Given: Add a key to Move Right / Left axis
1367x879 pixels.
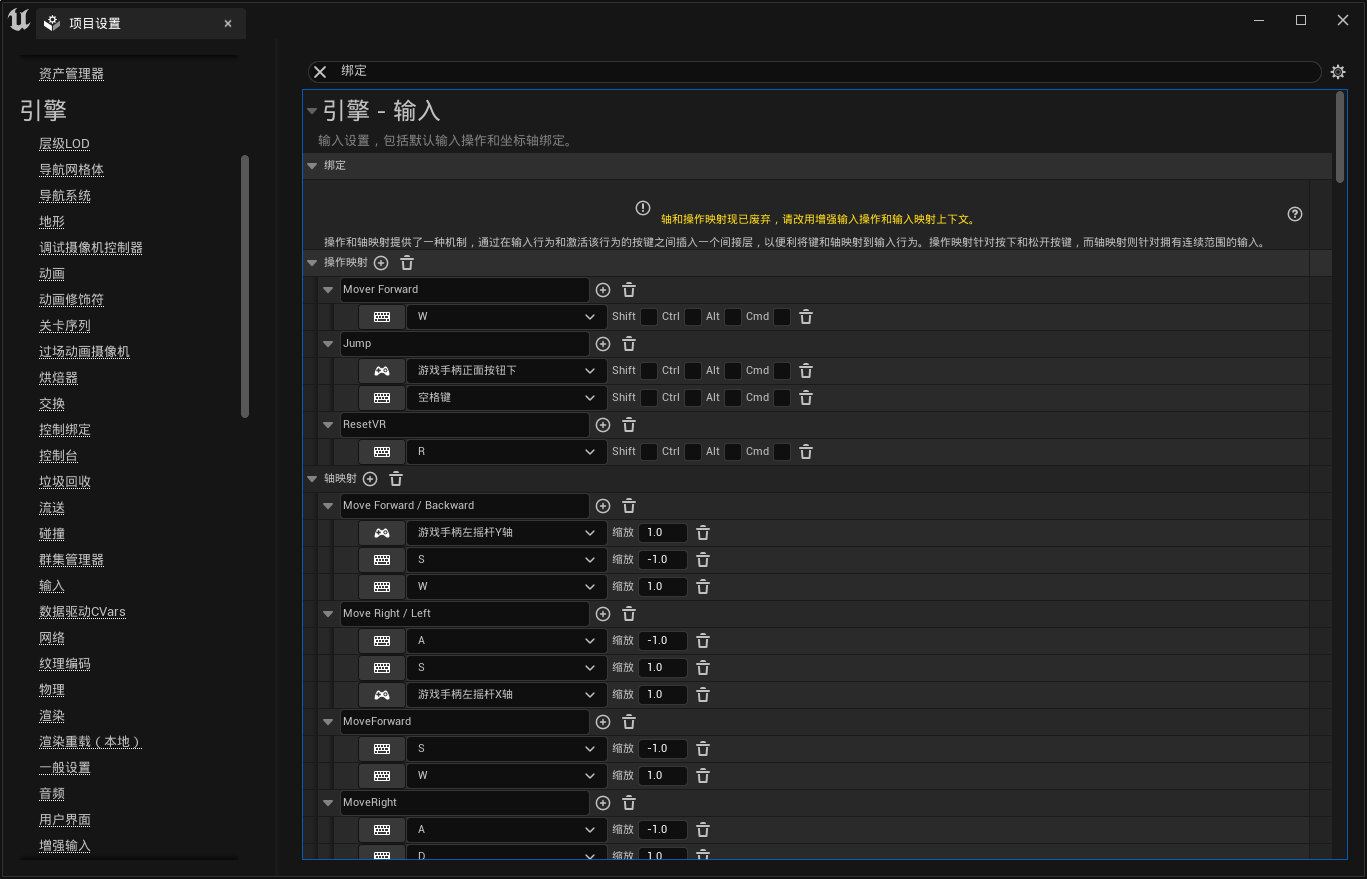Looking at the screenshot, I should (x=603, y=614).
